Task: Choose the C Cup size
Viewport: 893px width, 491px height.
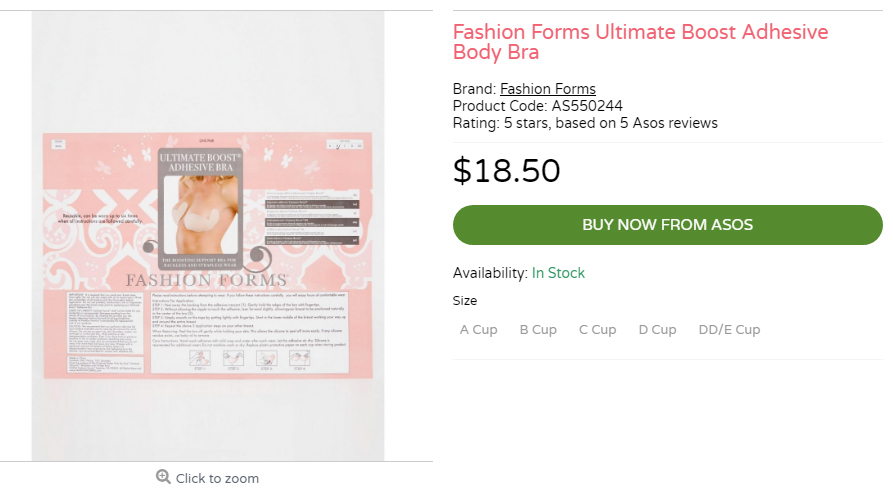Action: (x=597, y=330)
